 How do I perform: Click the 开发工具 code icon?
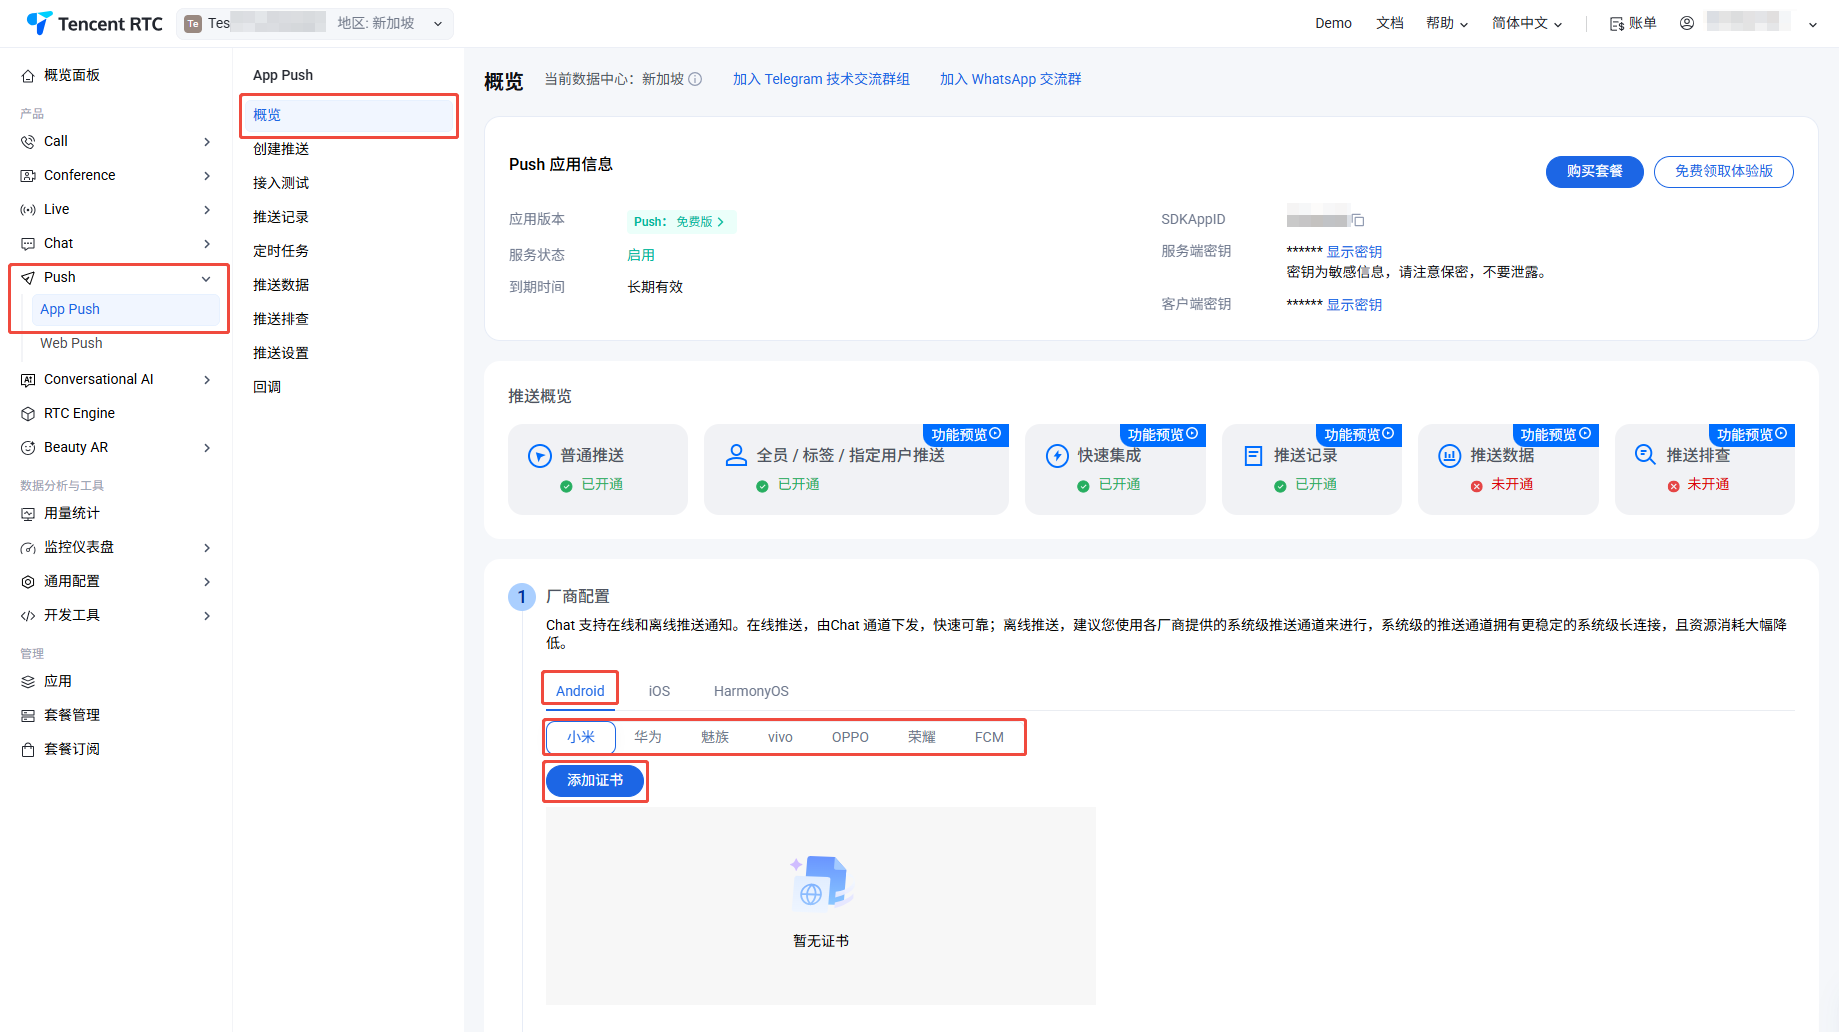pos(28,616)
